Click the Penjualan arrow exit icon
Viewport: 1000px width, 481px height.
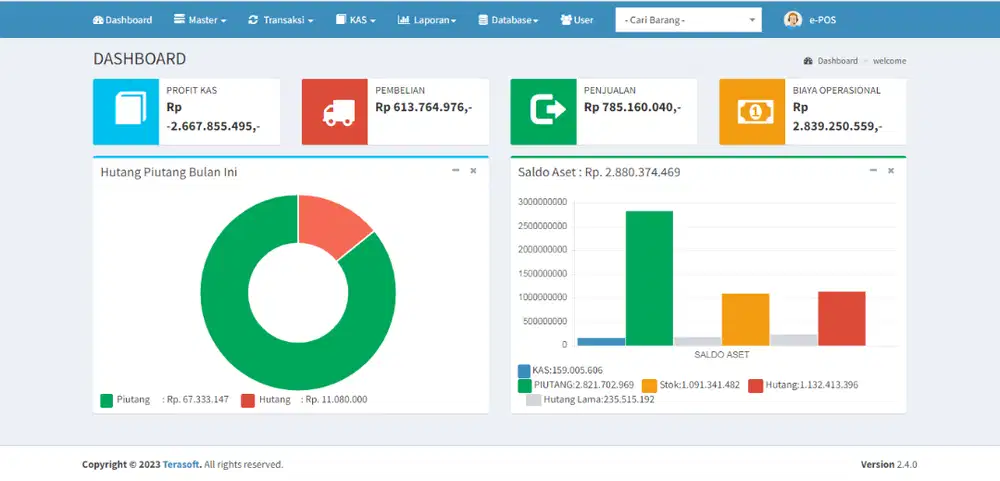pyautogui.click(x=543, y=112)
